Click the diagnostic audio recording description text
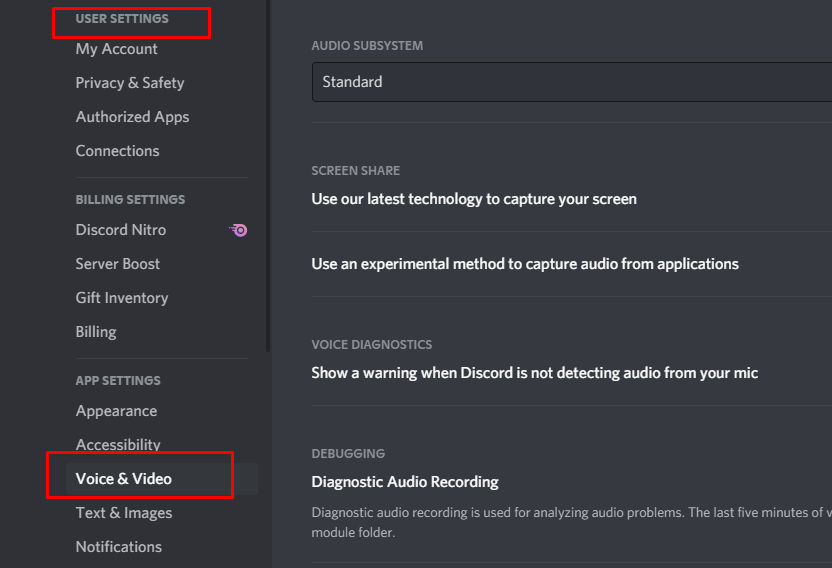Viewport: 832px width, 568px height. pyautogui.click(x=571, y=522)
